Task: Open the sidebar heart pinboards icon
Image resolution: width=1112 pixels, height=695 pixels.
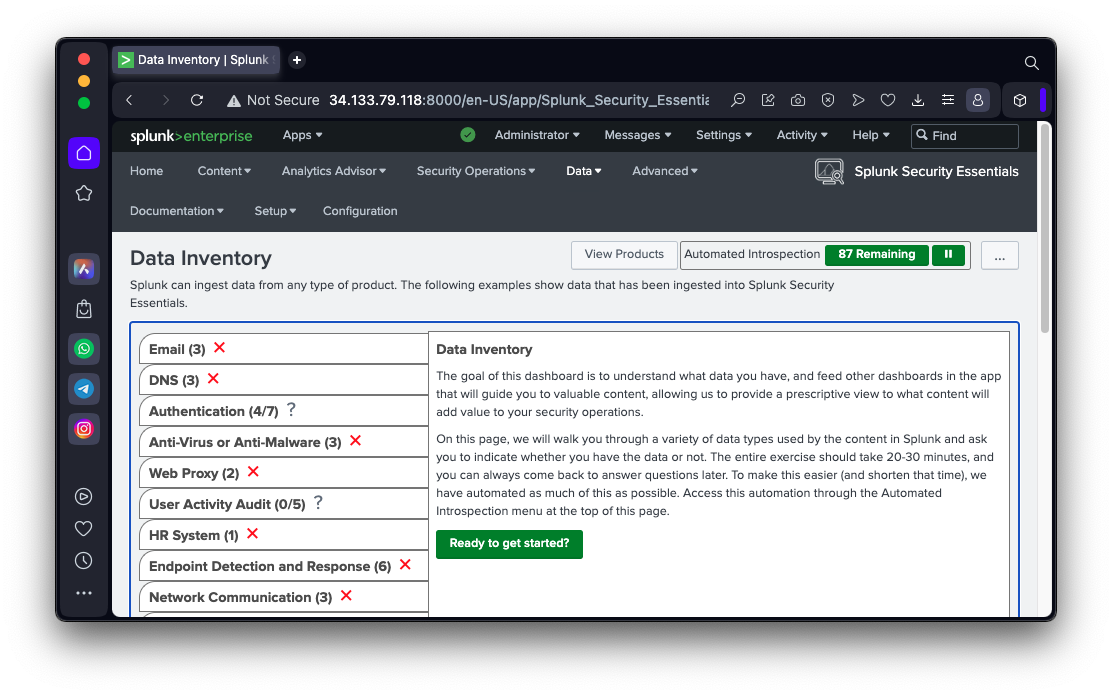Action: [x=84, y=528]
